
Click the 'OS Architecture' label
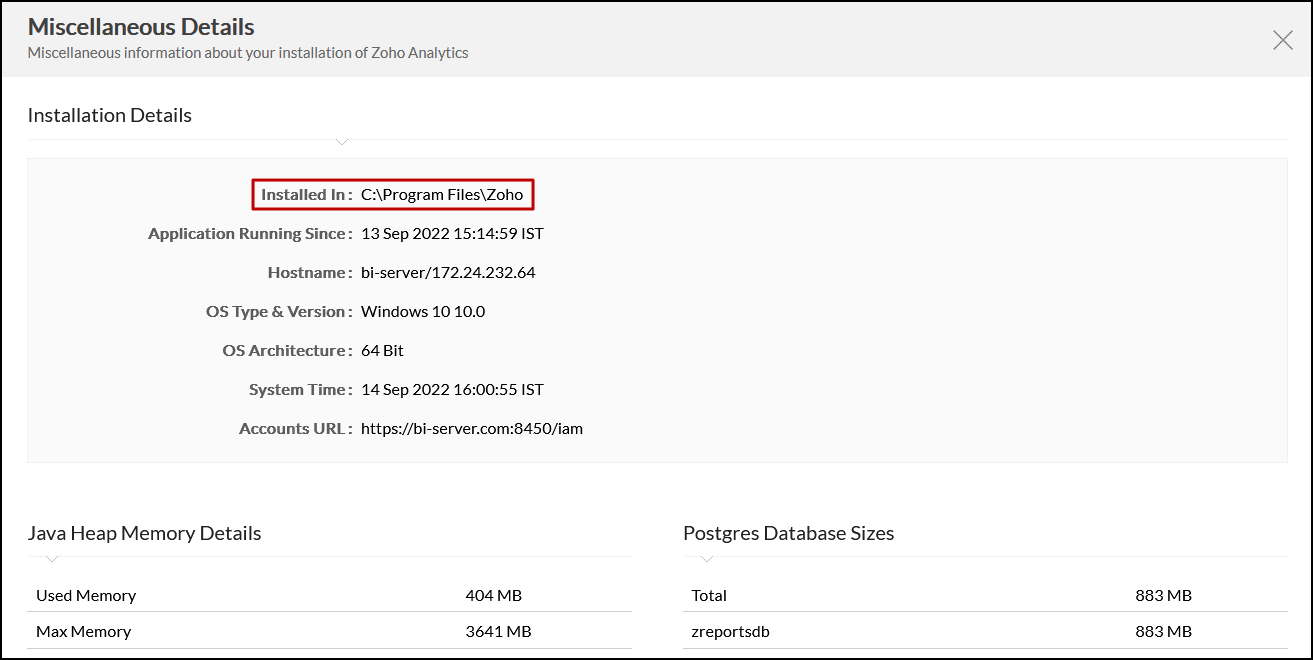pyautogui.click(x=287, y=350)
